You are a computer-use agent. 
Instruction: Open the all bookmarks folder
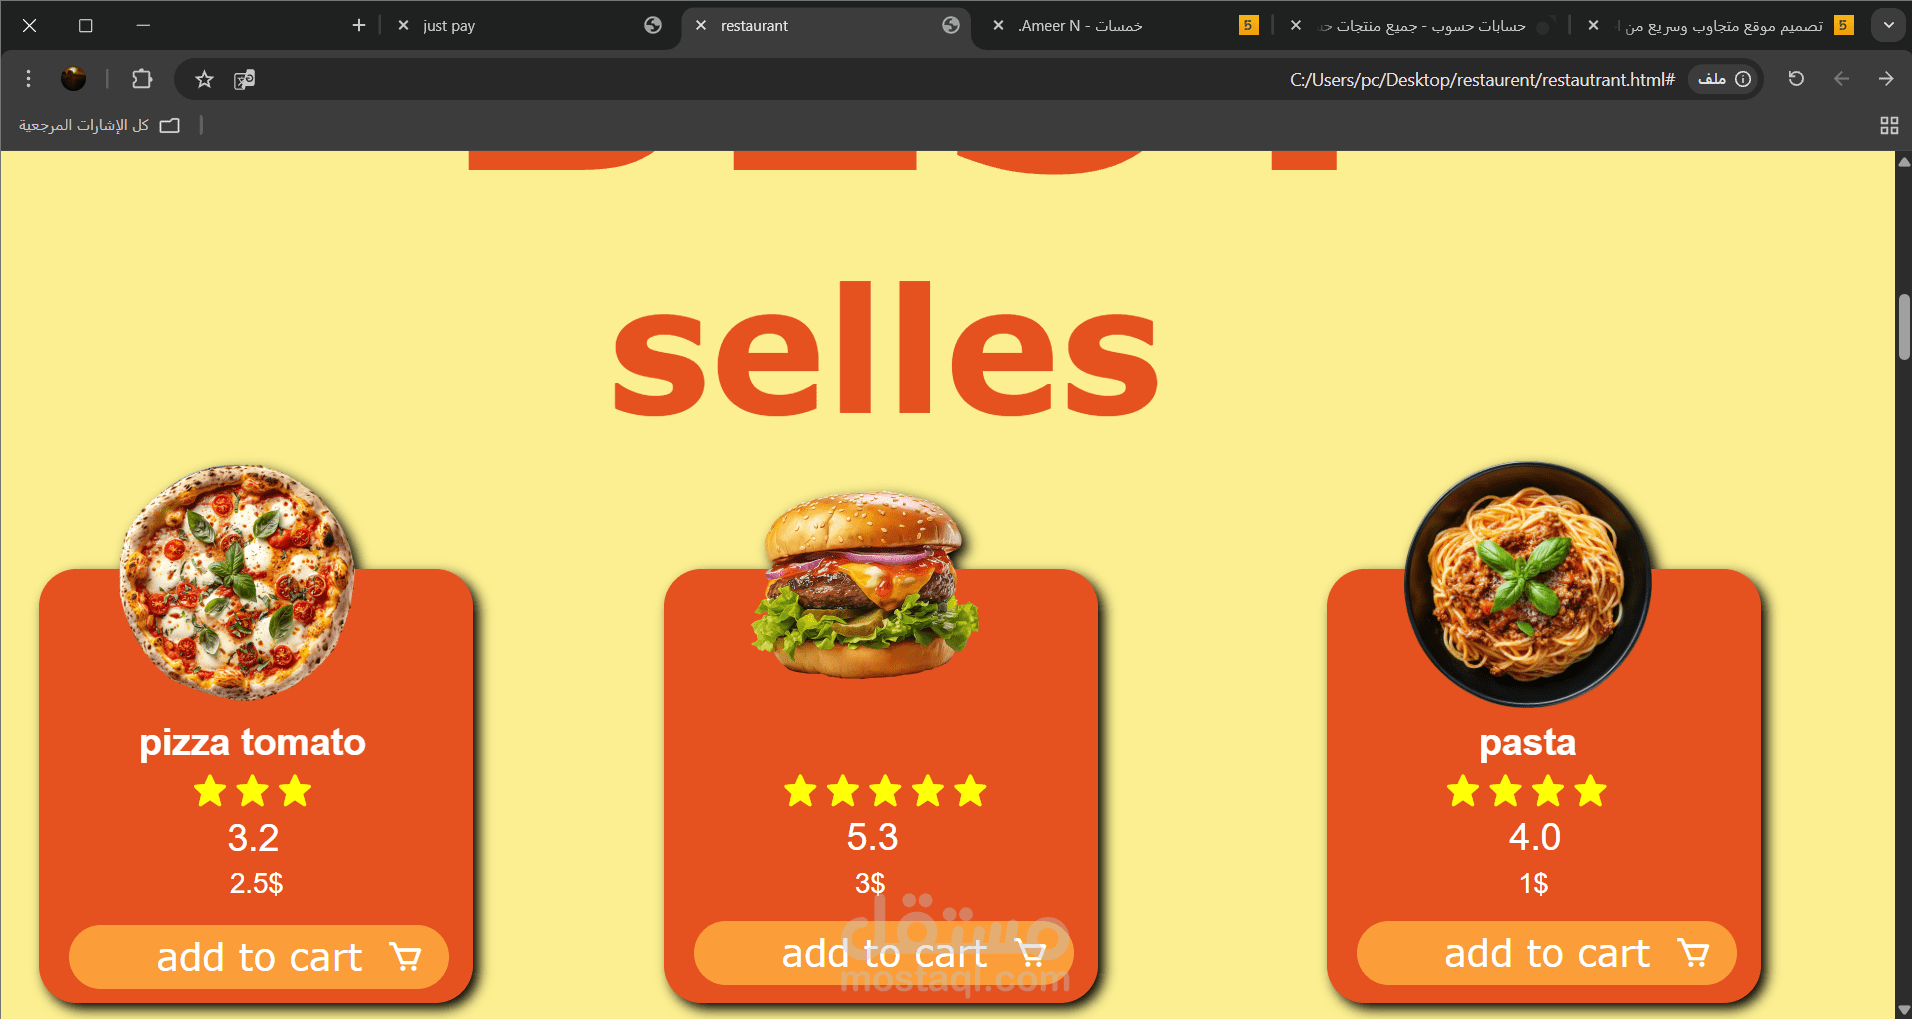pyautogui.click(x=99, y=125)
